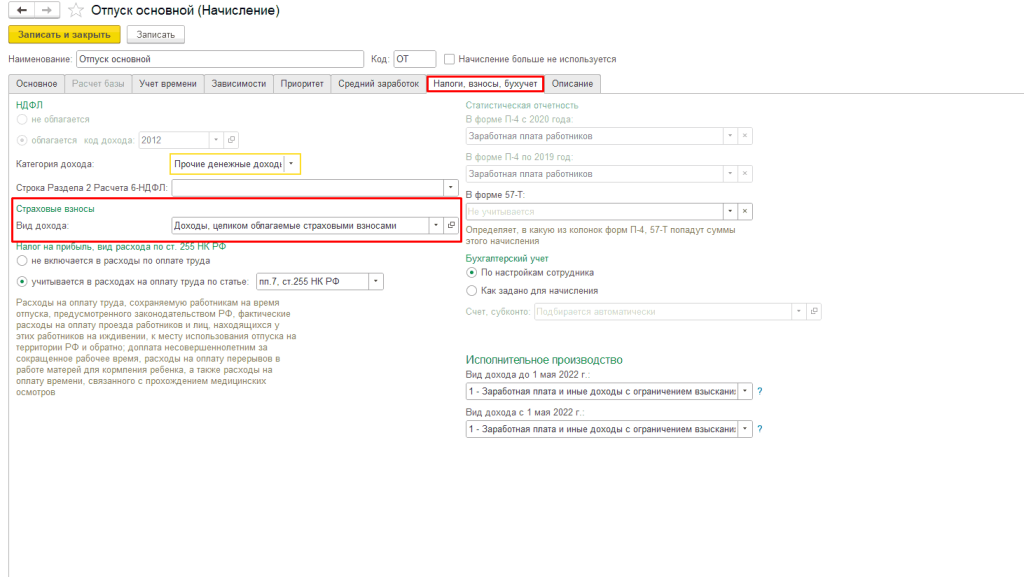Click the Записать и закрыть button
1024x577 pixels.
(x=64, y=34)
